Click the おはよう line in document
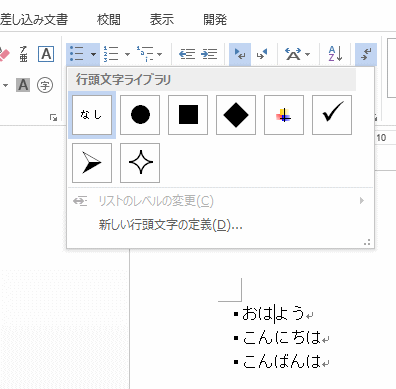Image resolution: width=396 pixels, height=389 pixels. point(274,314)
